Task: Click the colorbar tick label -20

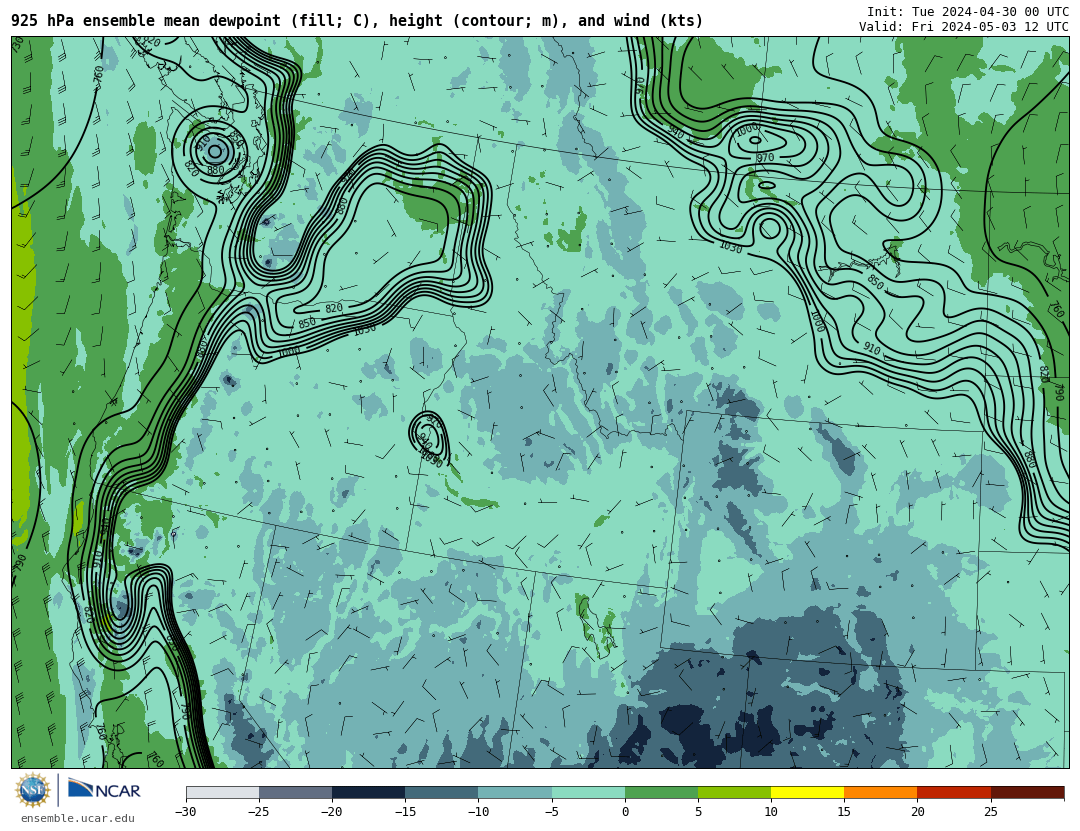Action: coord(332,812)
